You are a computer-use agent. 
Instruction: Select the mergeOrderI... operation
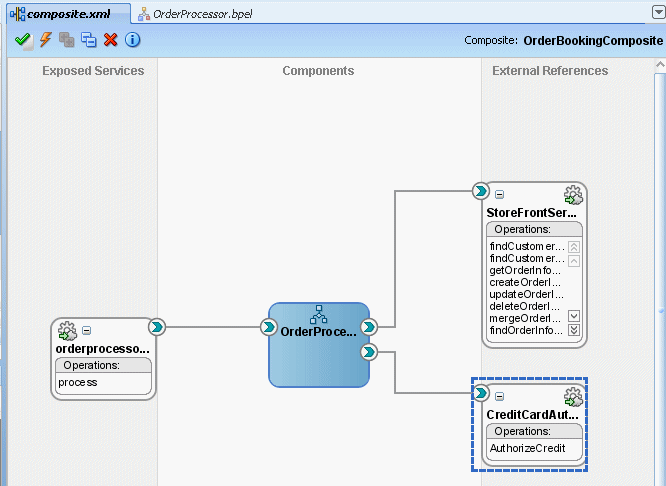click(x=525, y=318)
